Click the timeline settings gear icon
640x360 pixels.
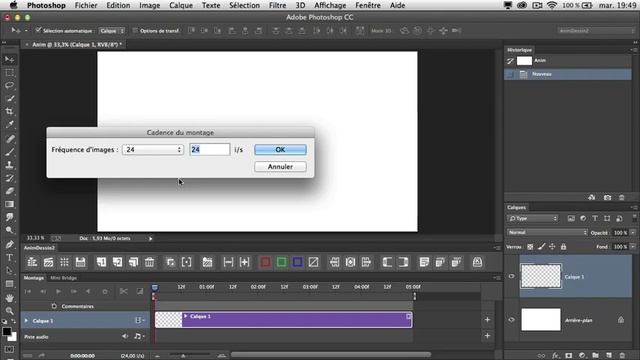105,291
